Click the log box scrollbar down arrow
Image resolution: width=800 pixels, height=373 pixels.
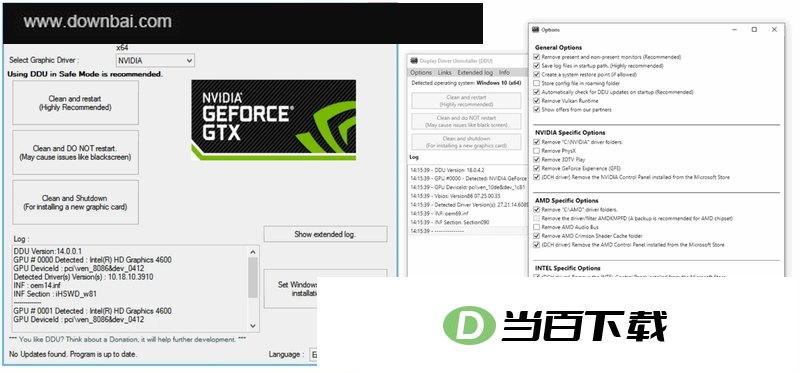pos(253,326)
